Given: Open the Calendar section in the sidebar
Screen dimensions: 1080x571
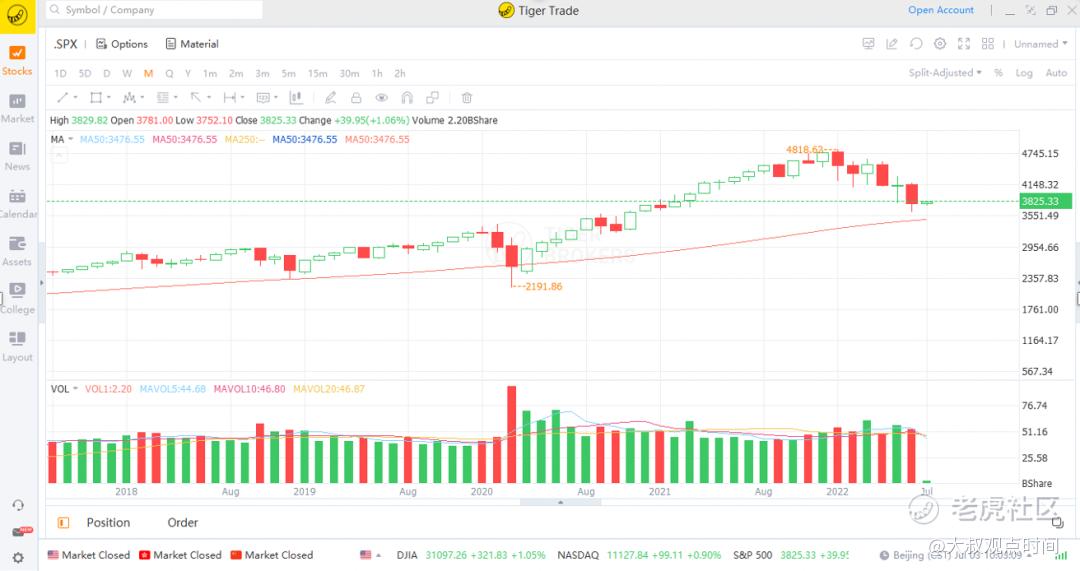Looking at the screenshot, I should (17, 205).
